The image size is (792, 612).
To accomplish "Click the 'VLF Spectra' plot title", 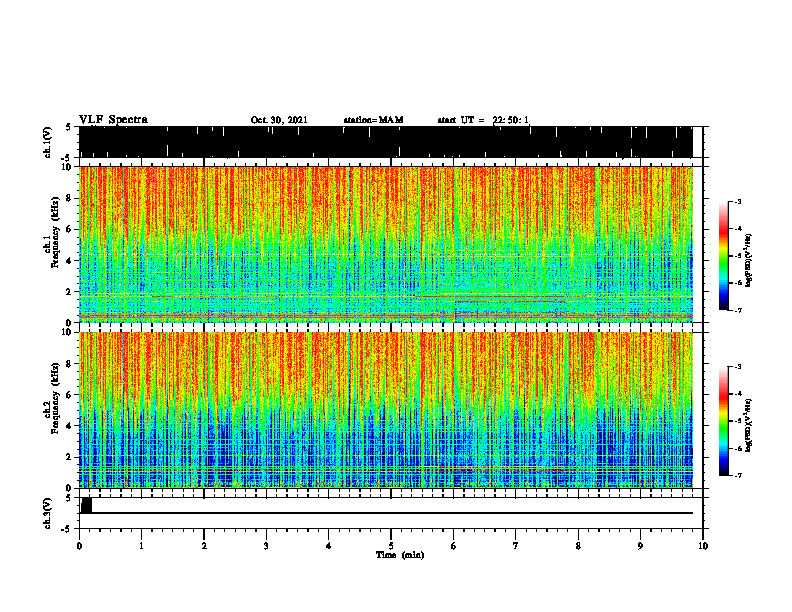I will click(x=113, y=119).
